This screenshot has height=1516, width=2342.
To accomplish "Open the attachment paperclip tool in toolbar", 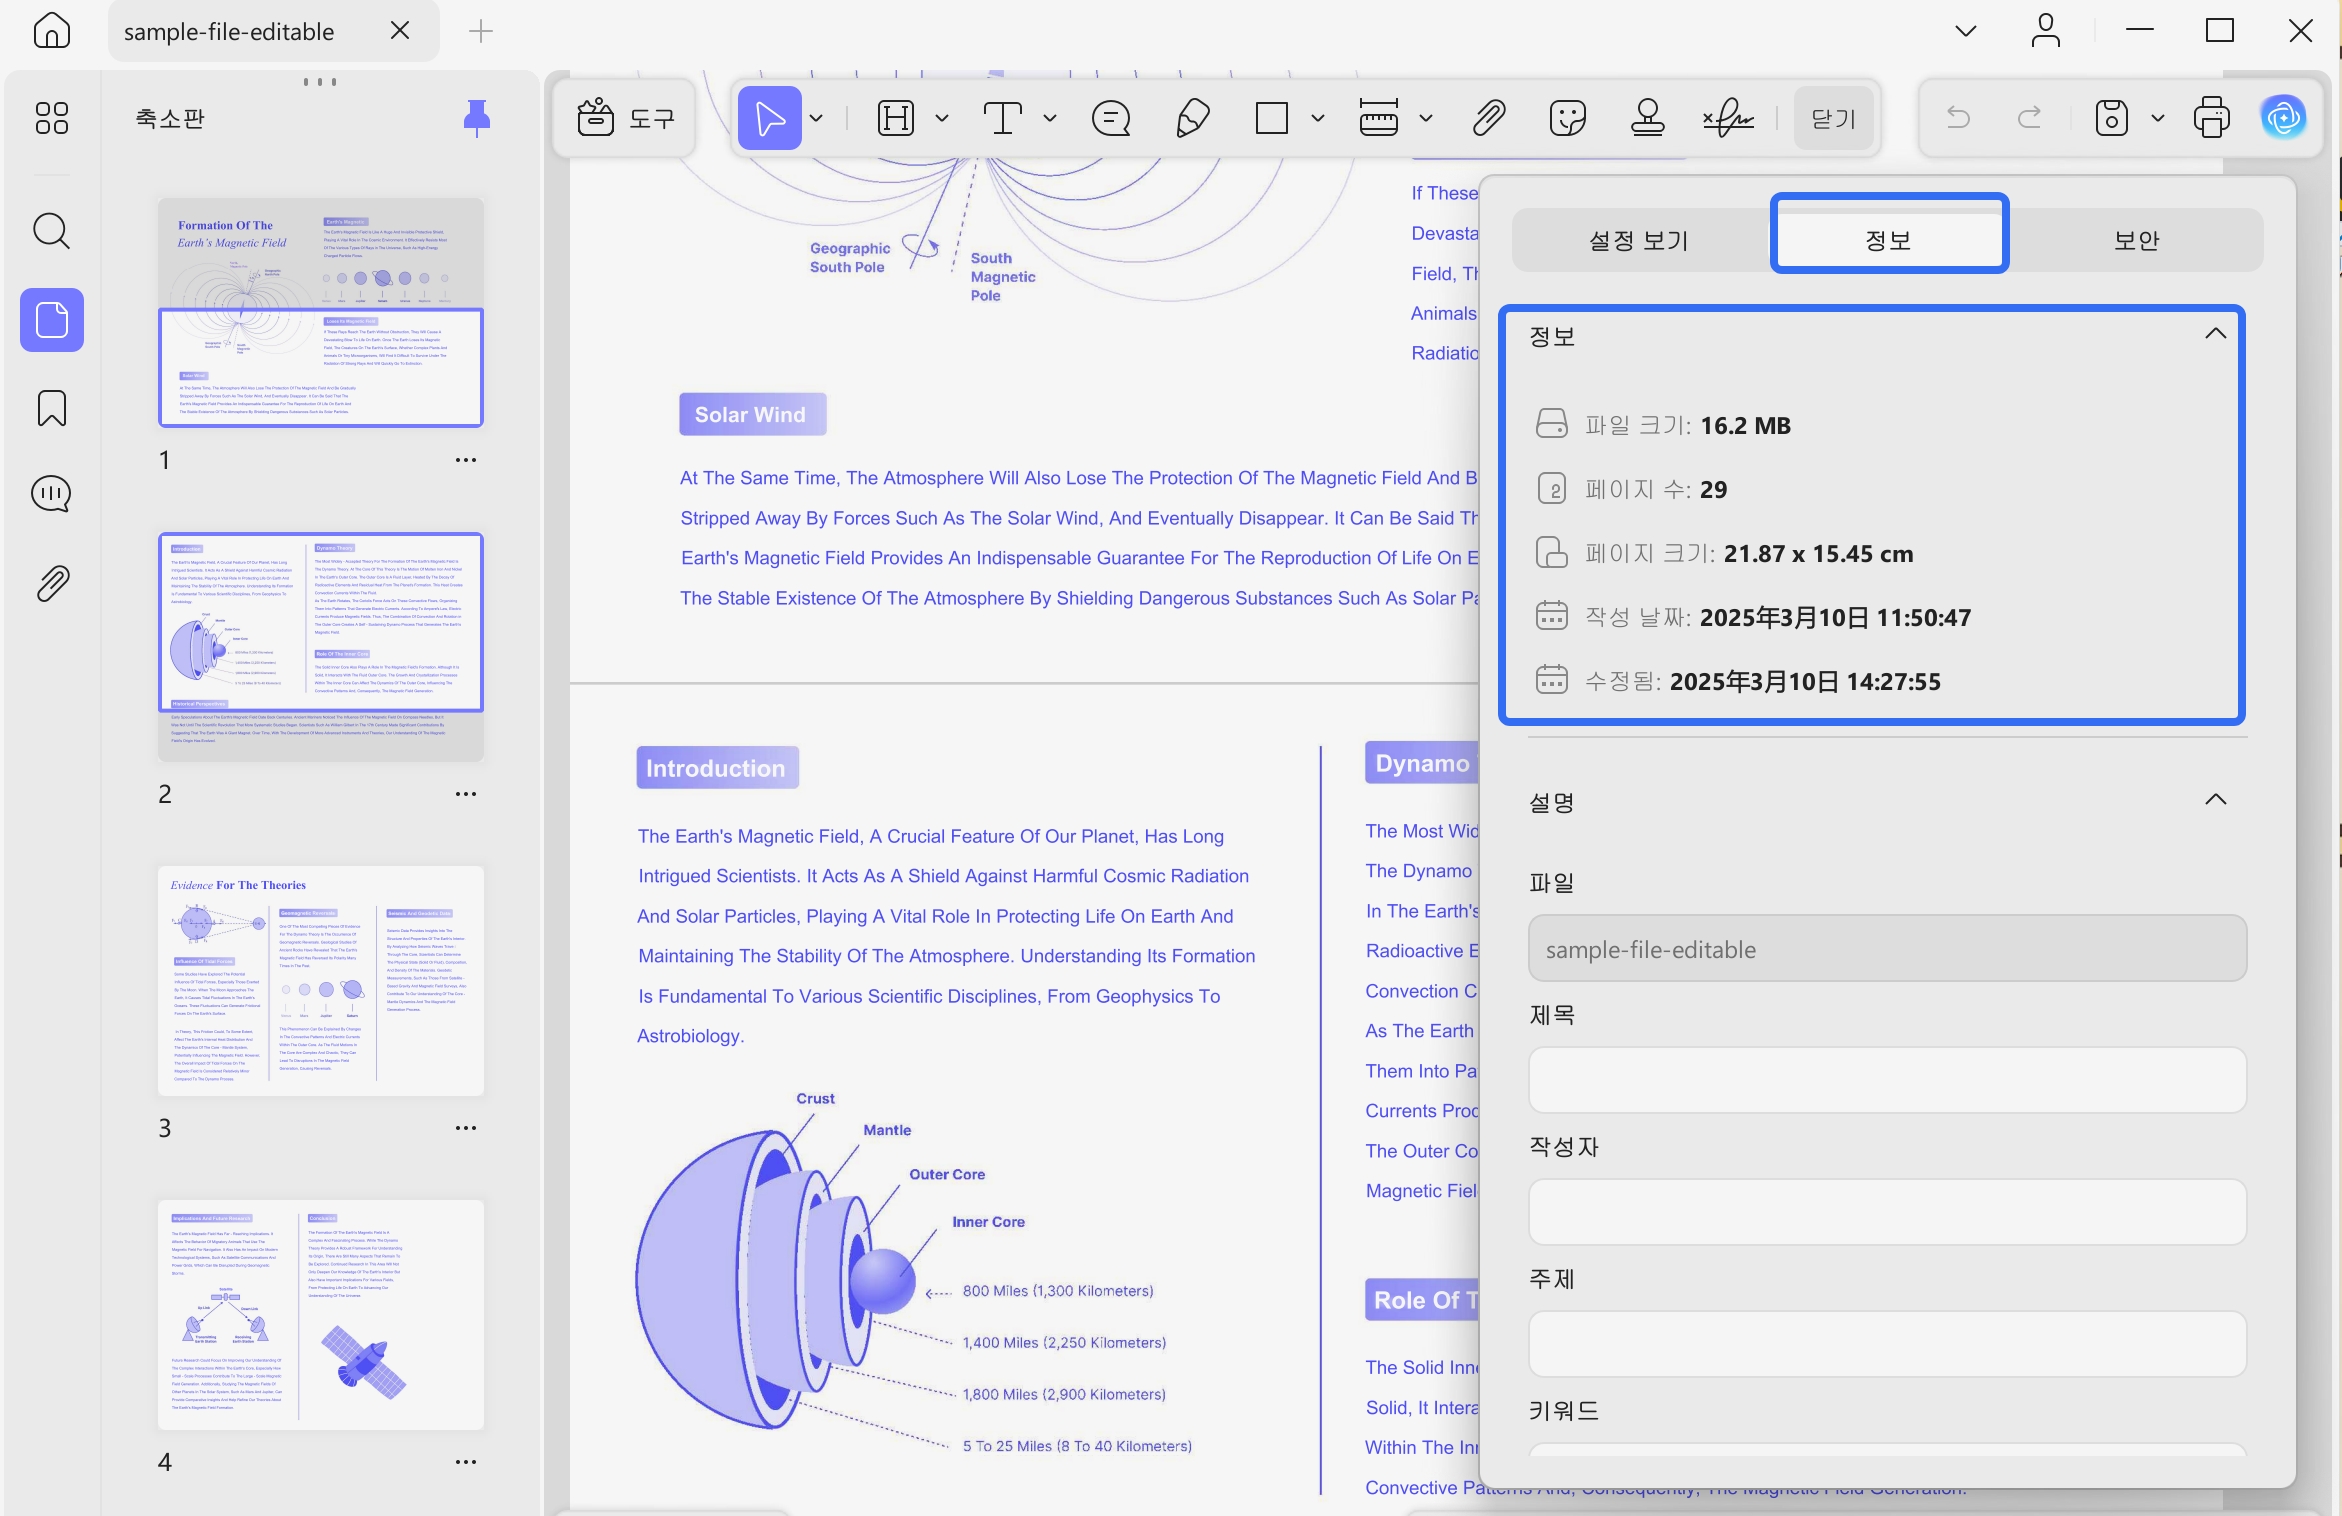I will (1488, 118).
